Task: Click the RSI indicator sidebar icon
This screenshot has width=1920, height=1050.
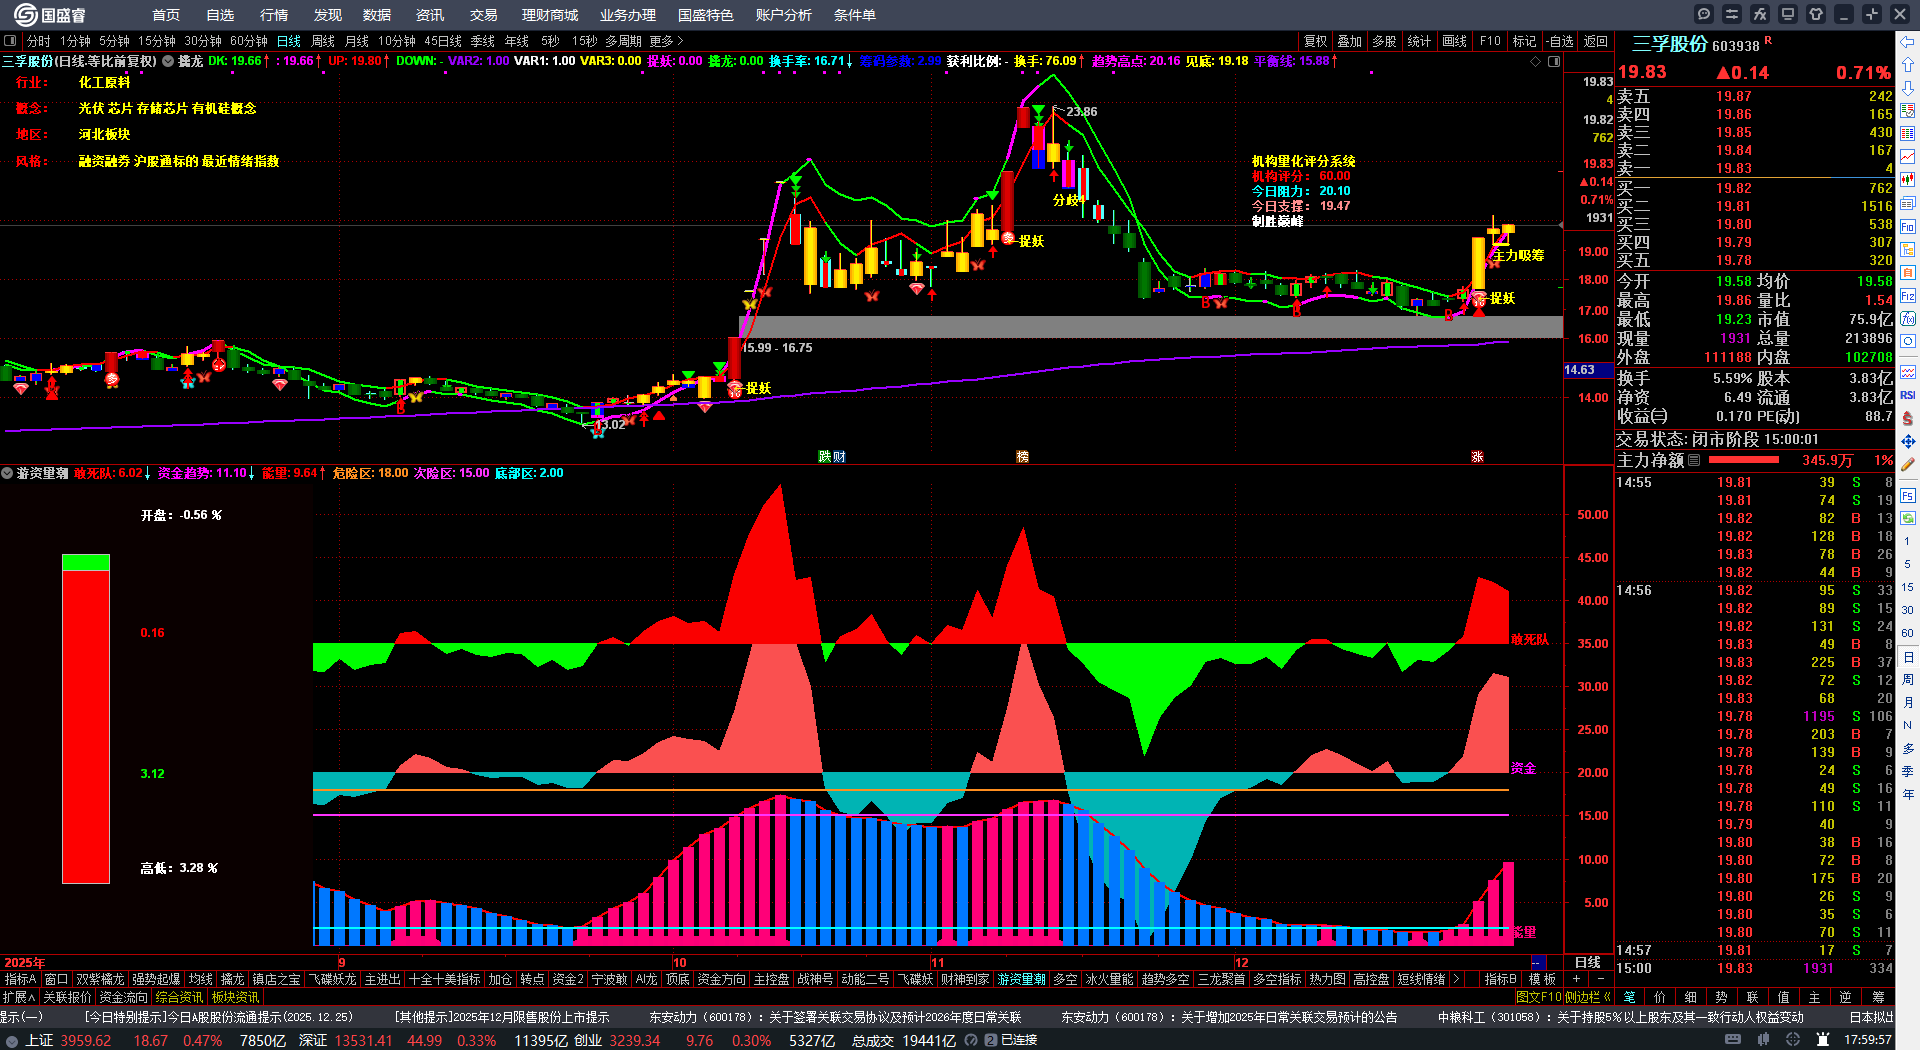Action: tap(1908, 395)
